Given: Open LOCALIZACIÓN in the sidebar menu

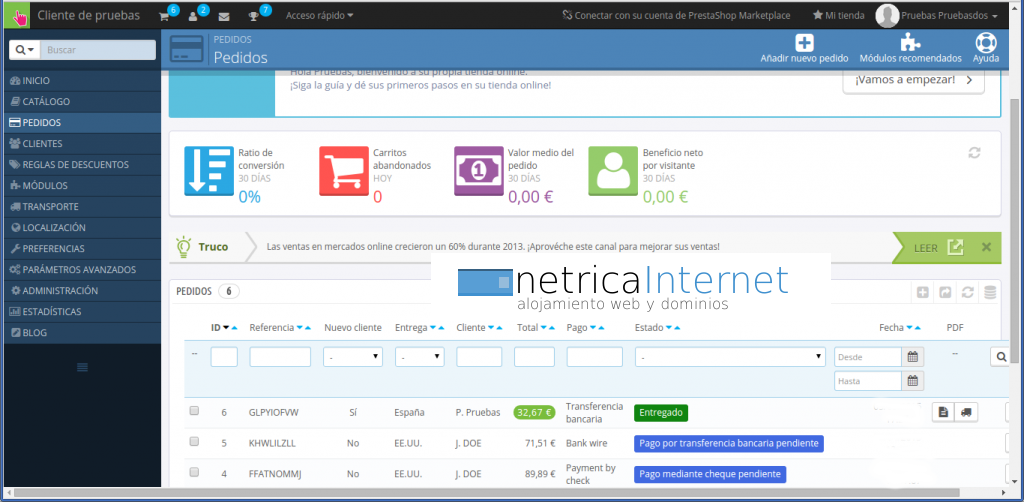Looking at the screenshot, I should 82,228.
